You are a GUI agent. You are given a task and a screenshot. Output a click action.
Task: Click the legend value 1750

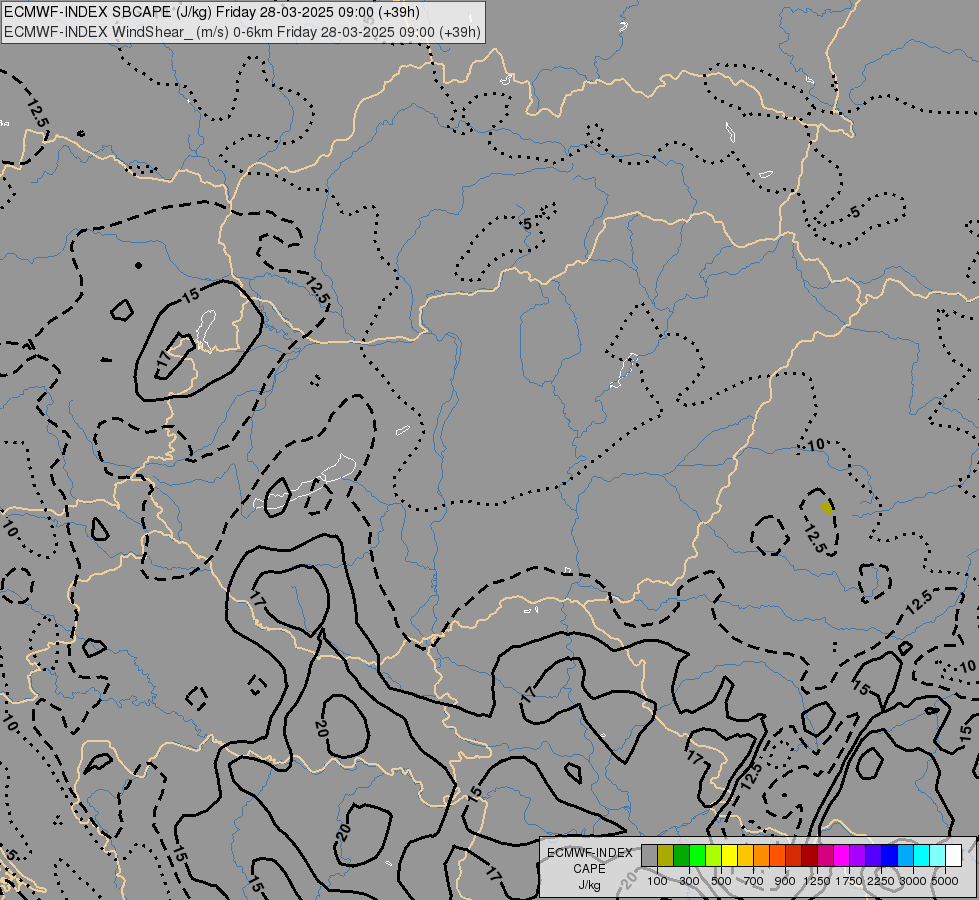(849, 881)
